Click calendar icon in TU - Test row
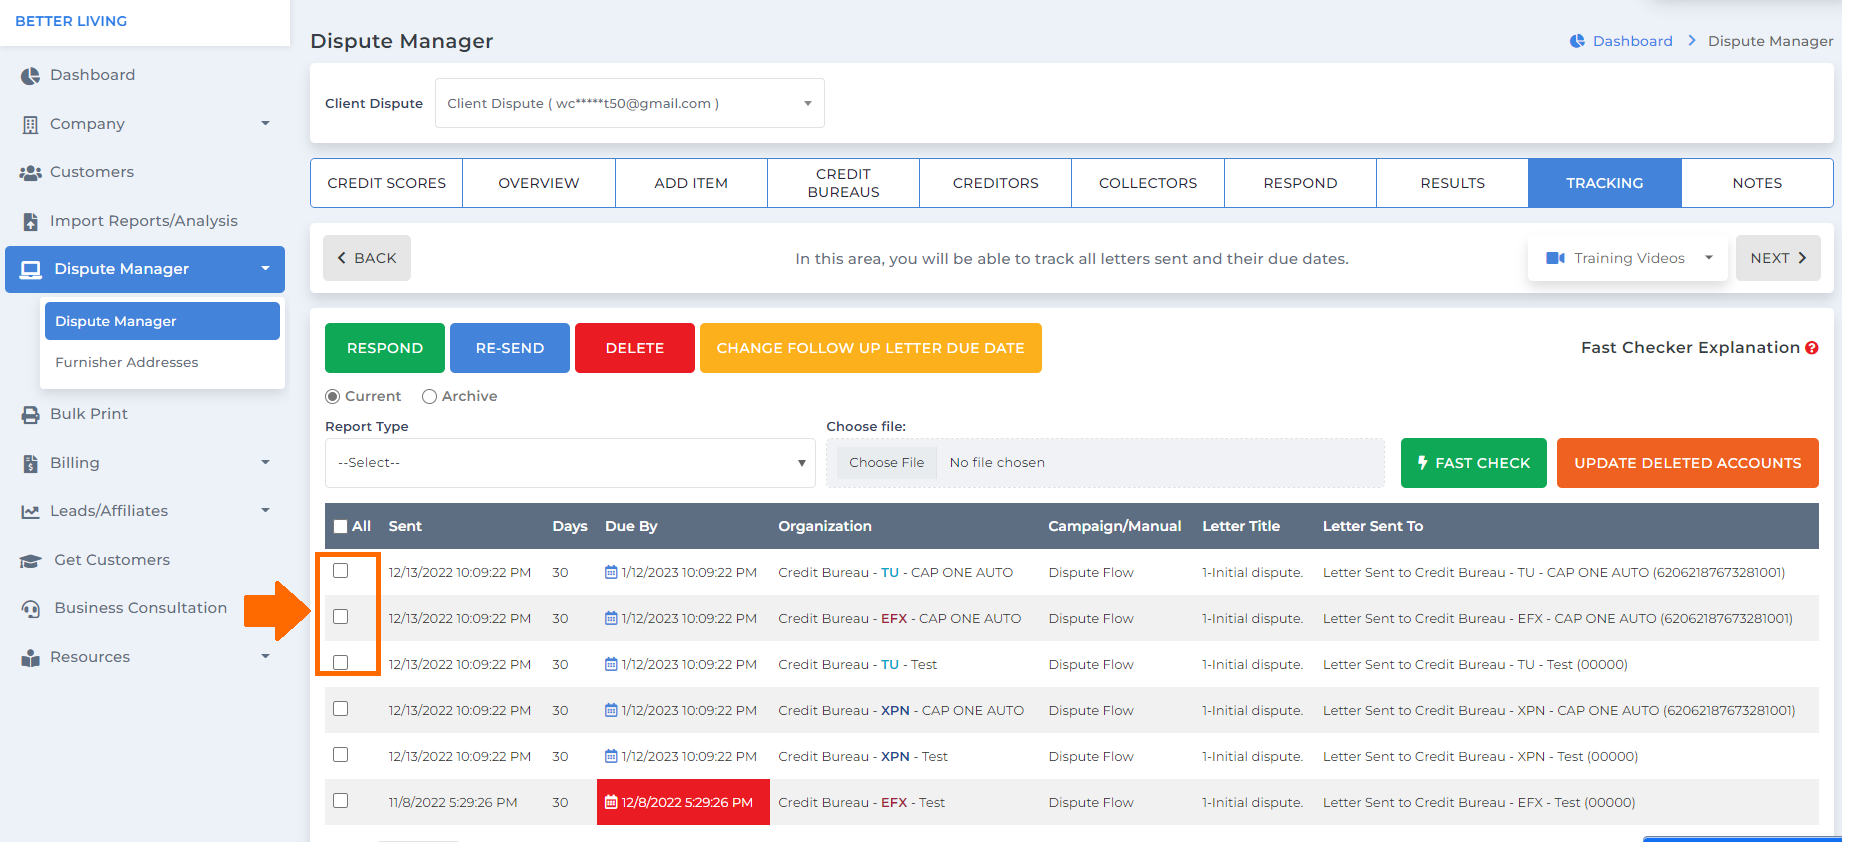The height and width of the screenshot is (842, 1862). point(611,664)
